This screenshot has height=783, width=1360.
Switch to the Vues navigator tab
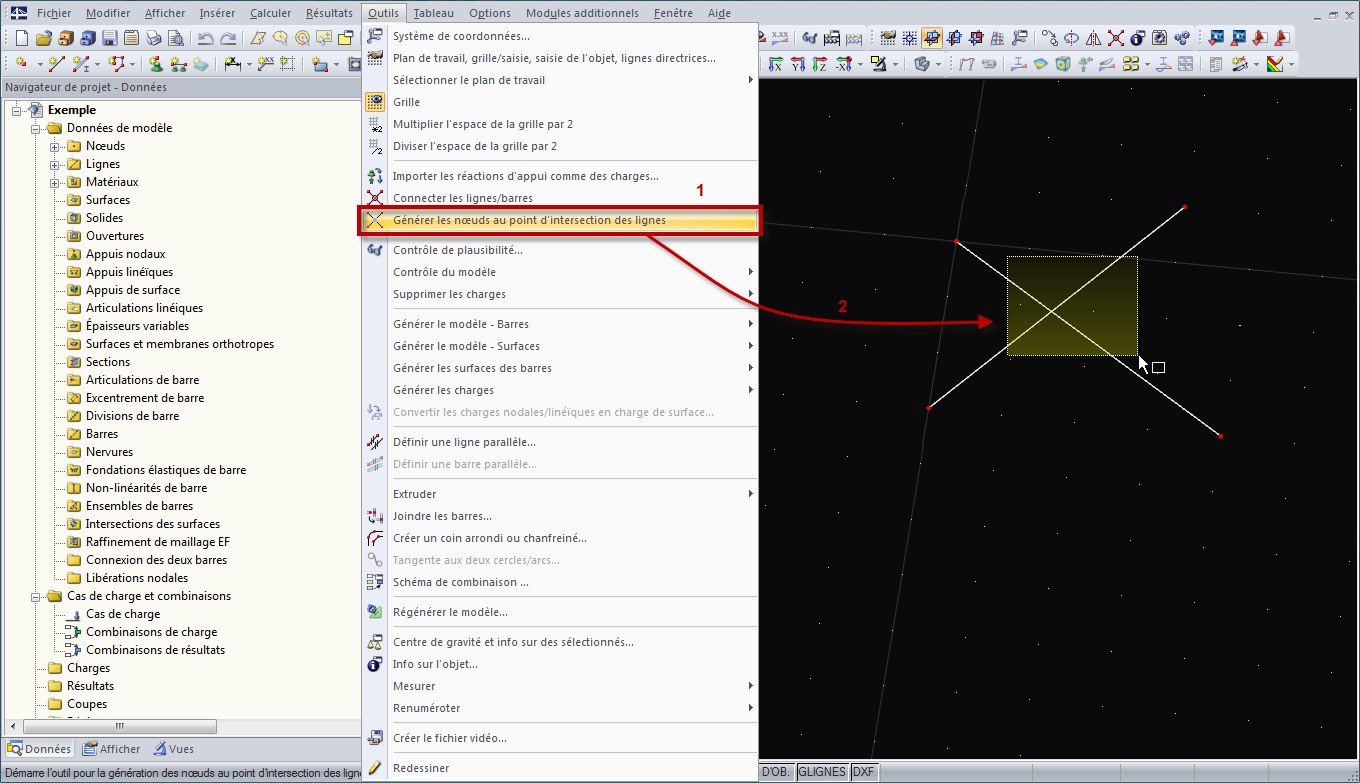pos(174,749)
